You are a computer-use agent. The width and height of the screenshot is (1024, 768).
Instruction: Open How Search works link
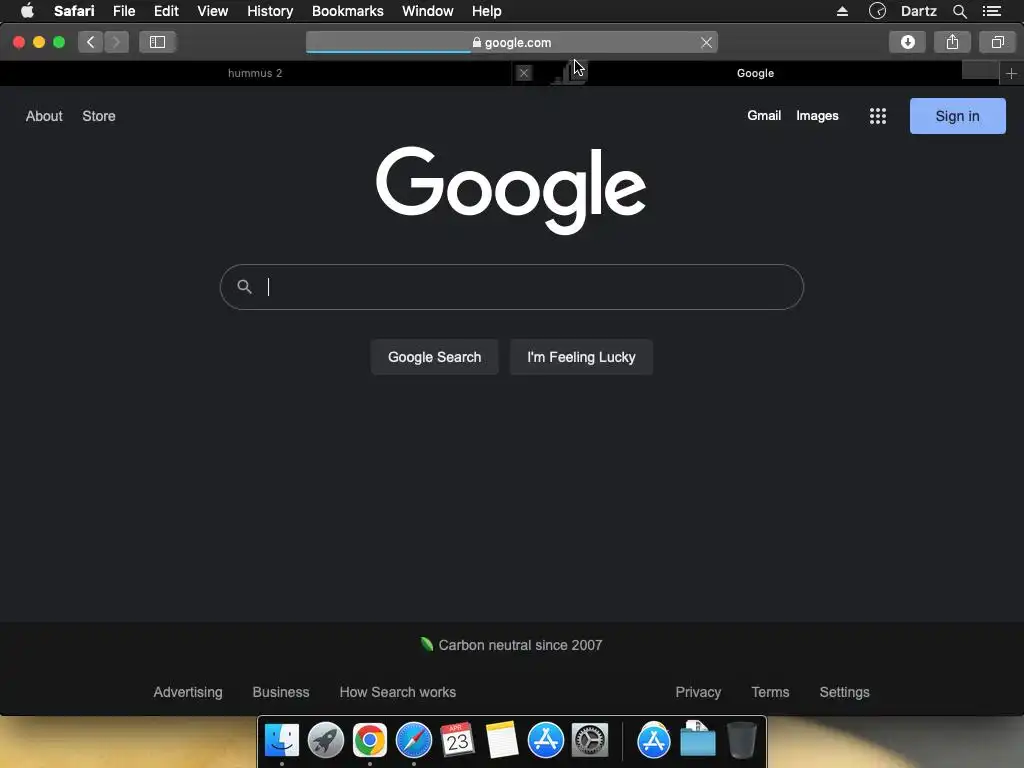[x=398, y=692]
